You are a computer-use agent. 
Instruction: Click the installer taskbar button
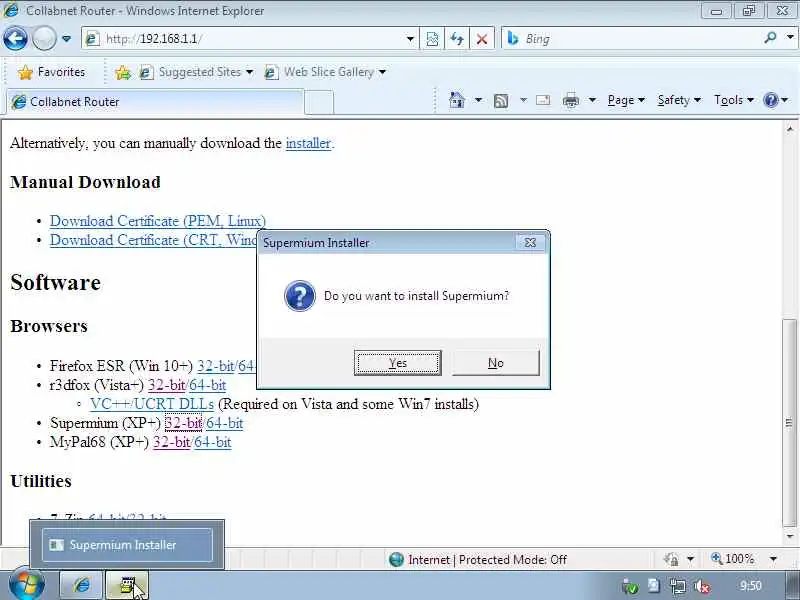(x=127, y=585)
